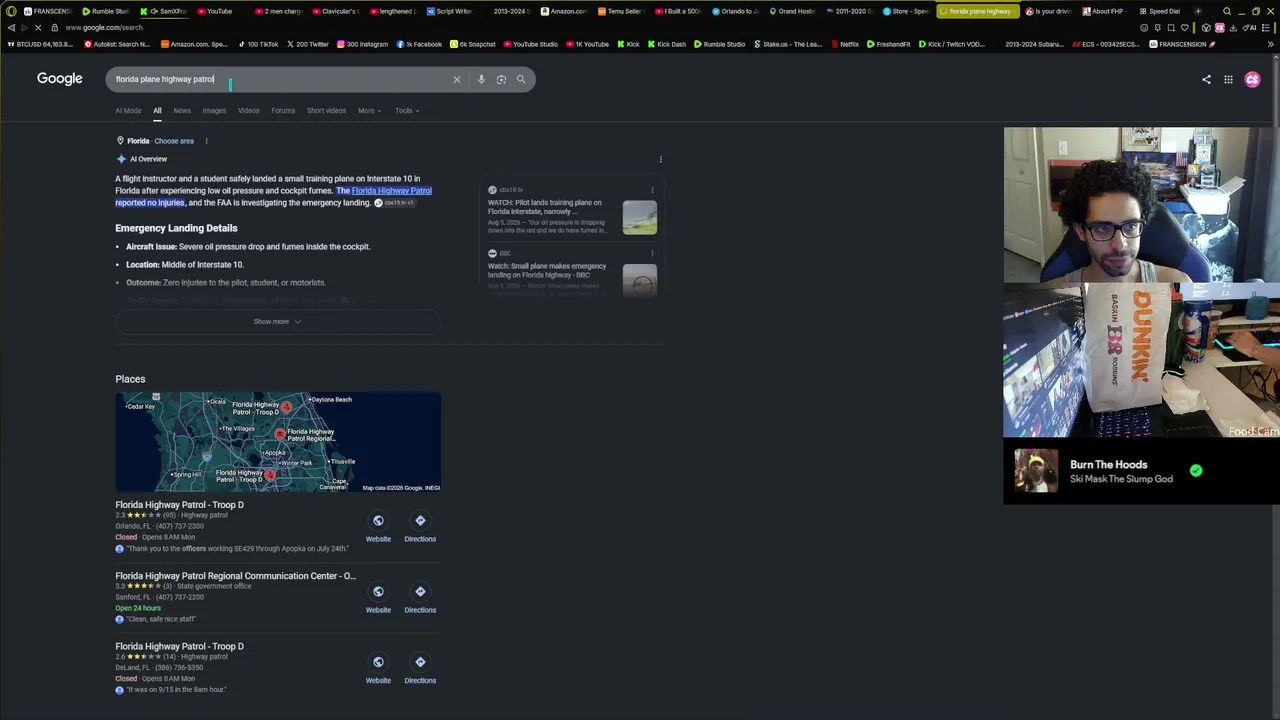Image resolution: width=1280 pixels, height=720 pixels.
Task: Open the Kick Dash bookmark
Action: coord(667,44)
